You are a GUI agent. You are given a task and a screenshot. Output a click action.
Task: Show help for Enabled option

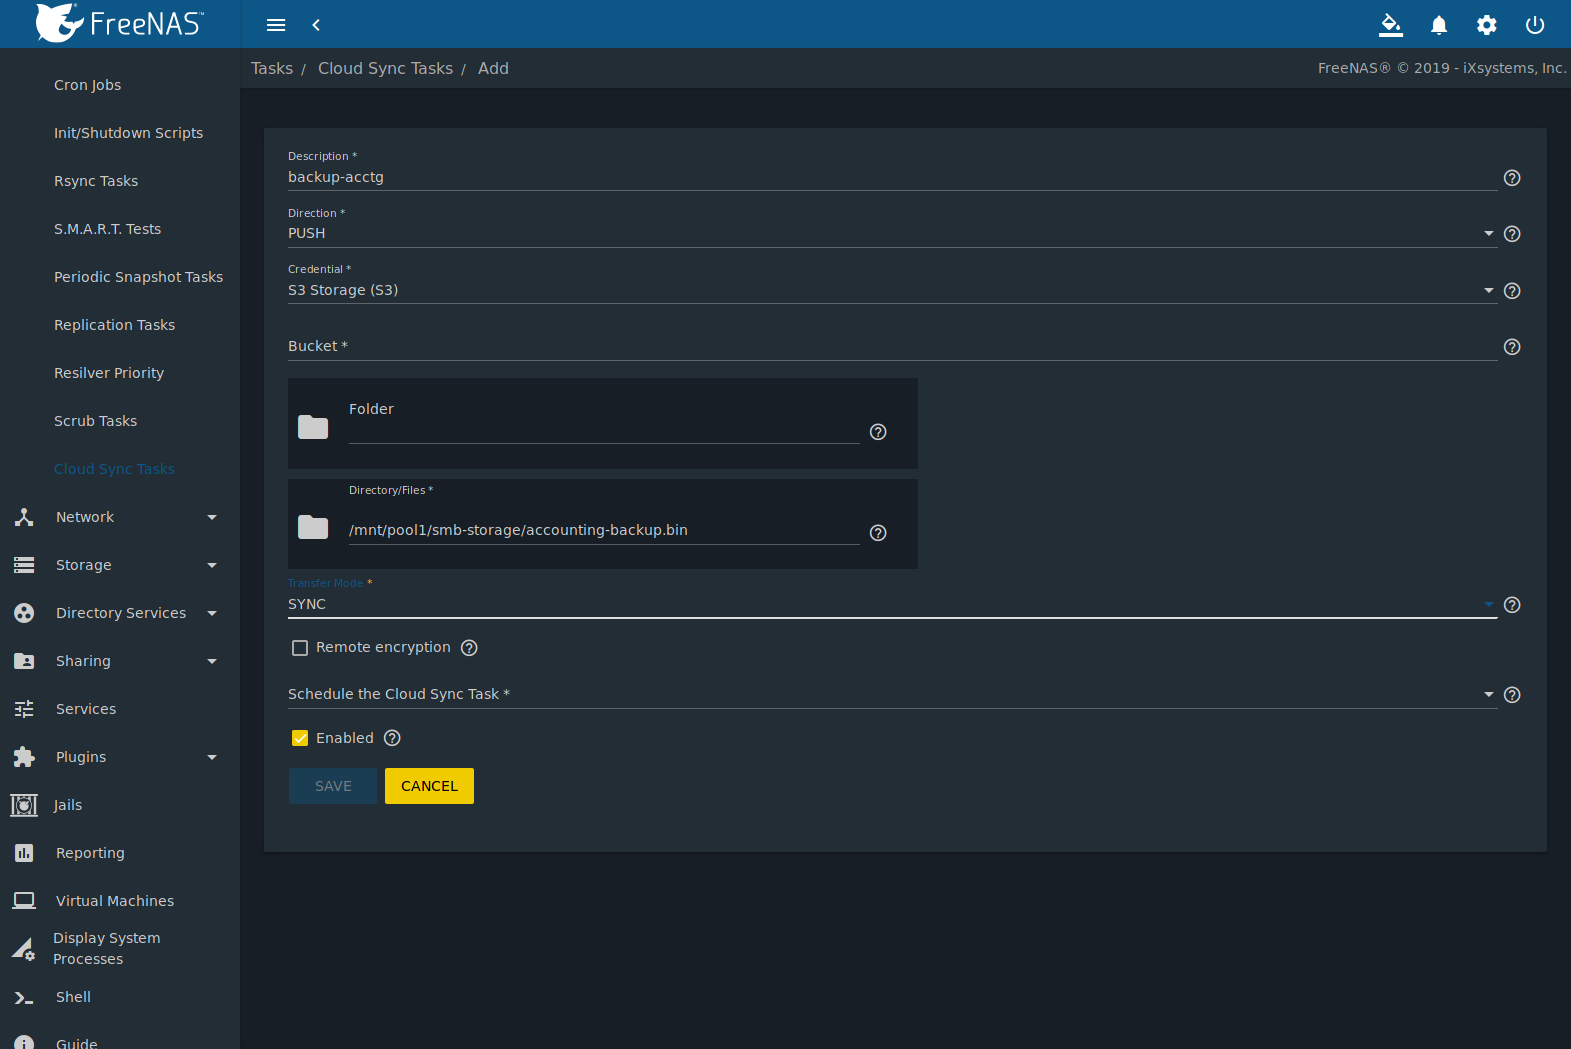point(392,738)
